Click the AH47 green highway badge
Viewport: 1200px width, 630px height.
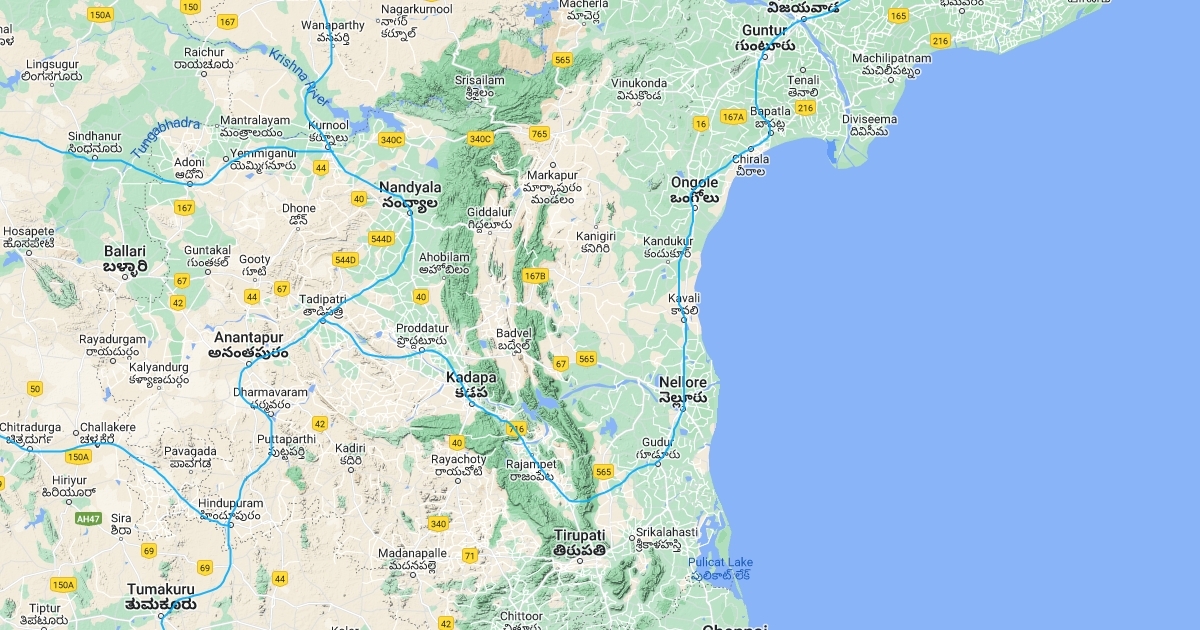click(88, 519)
